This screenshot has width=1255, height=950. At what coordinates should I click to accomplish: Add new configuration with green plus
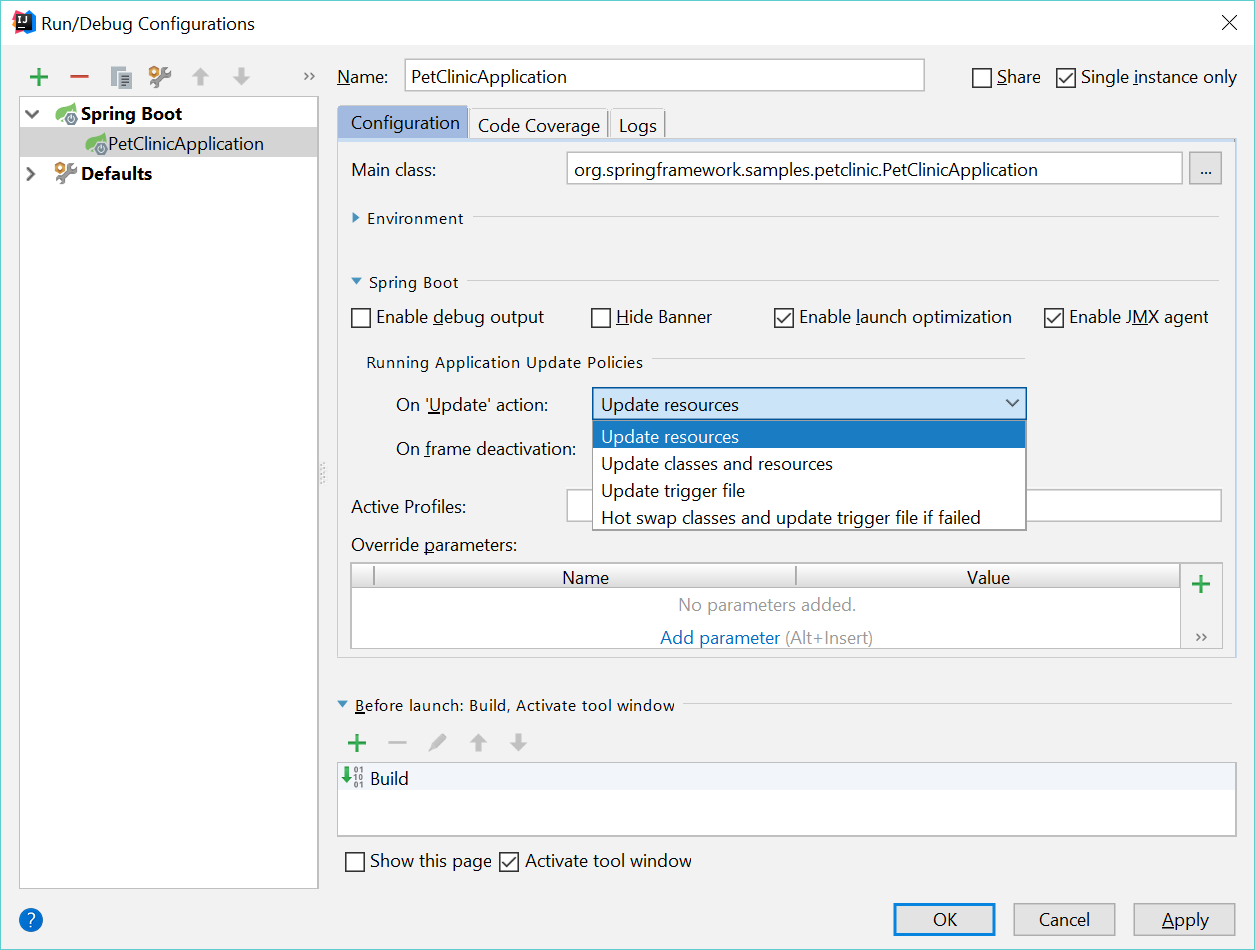pos(39,77)
